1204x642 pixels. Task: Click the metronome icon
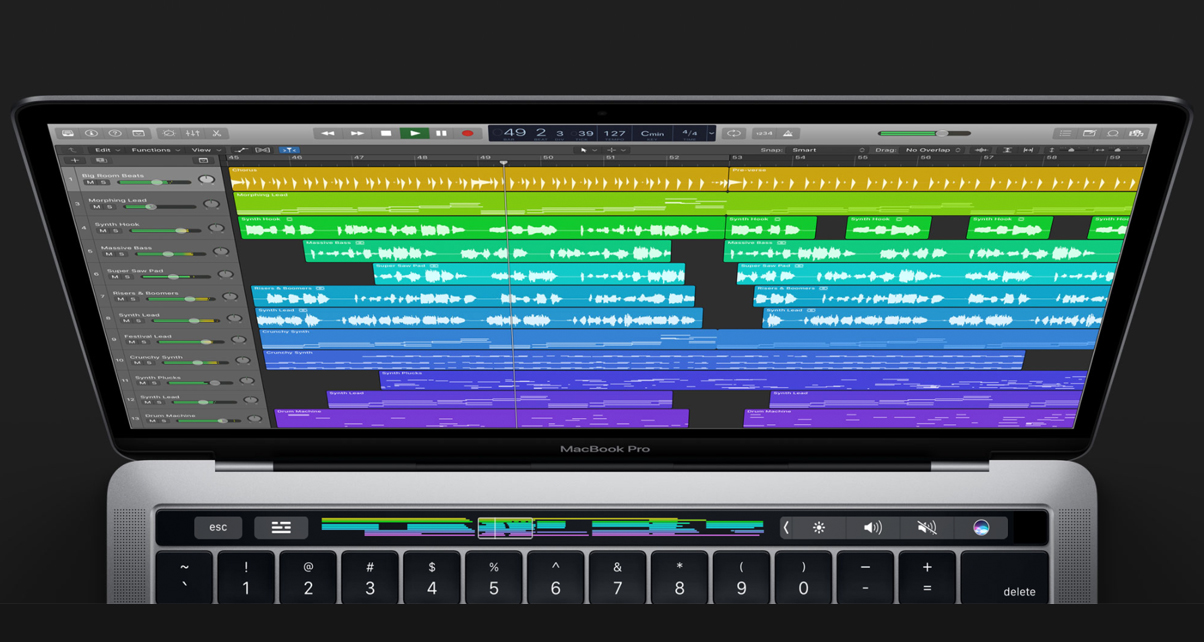788,132
